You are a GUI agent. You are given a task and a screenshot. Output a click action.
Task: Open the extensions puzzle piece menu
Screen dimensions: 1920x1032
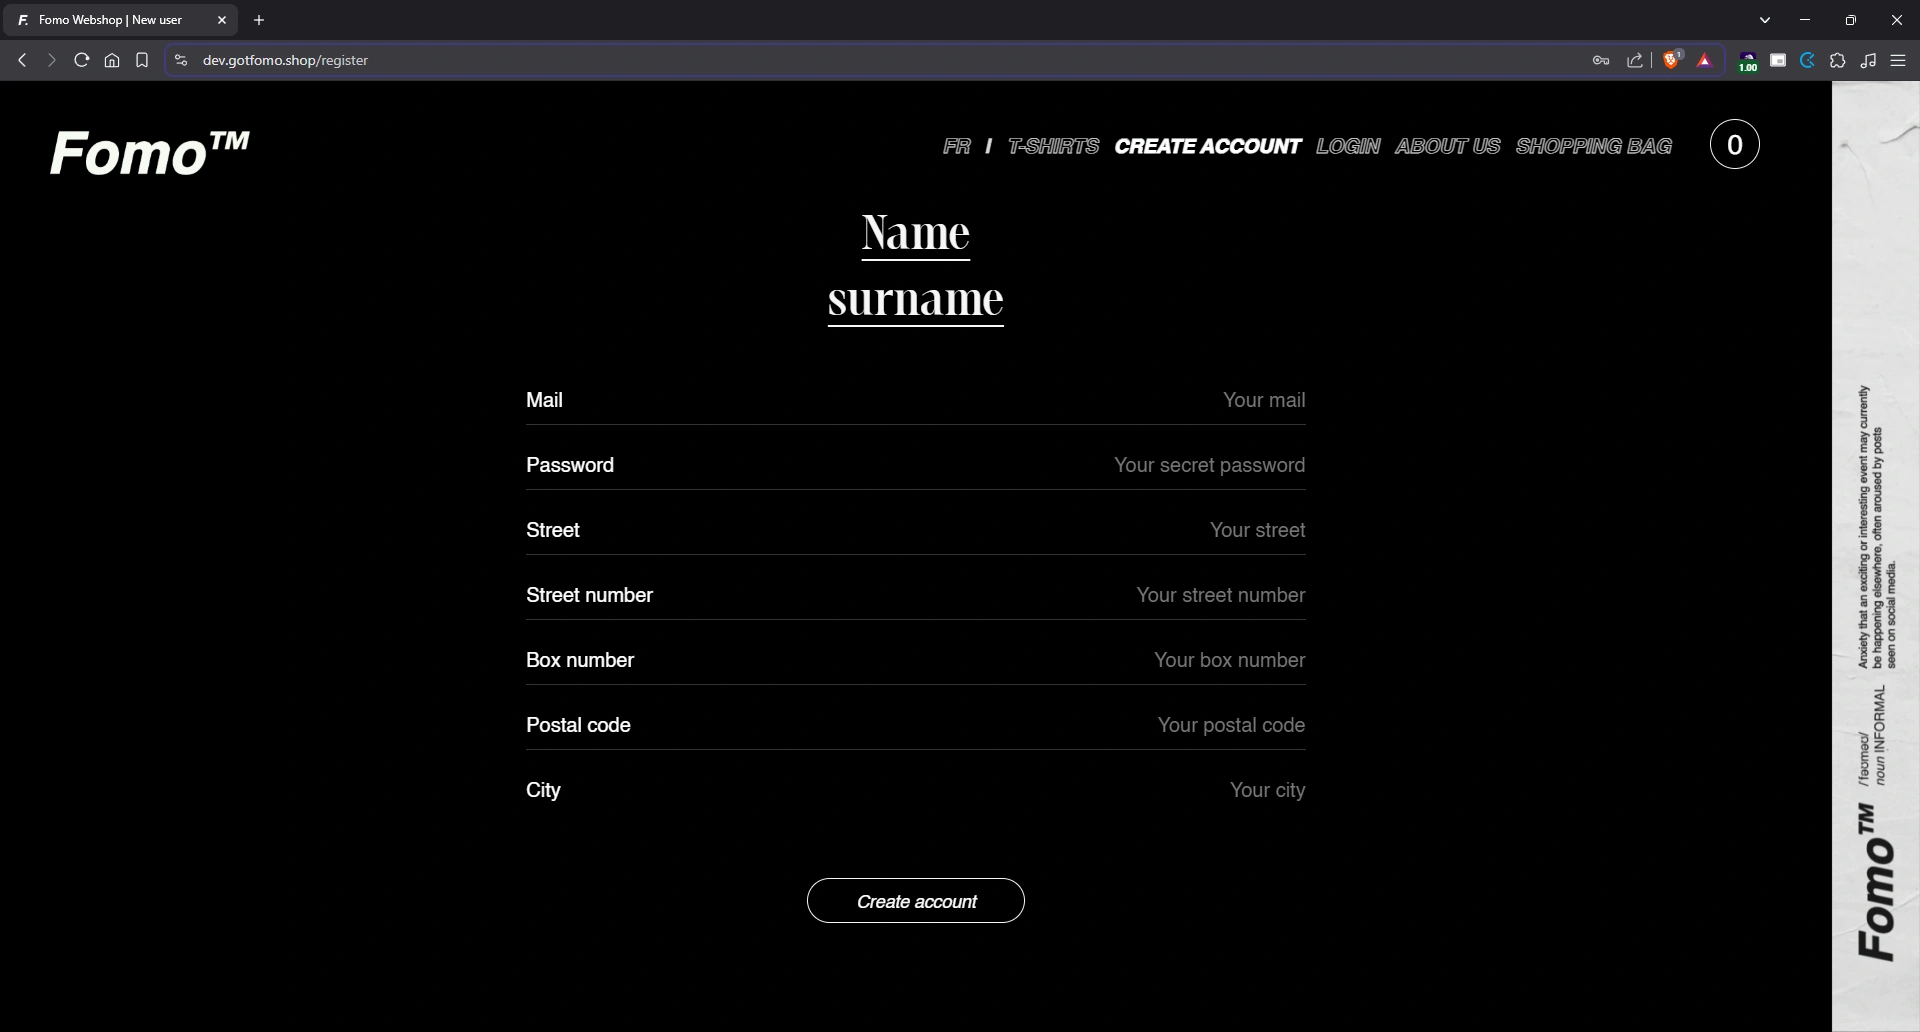(1838, 60)
